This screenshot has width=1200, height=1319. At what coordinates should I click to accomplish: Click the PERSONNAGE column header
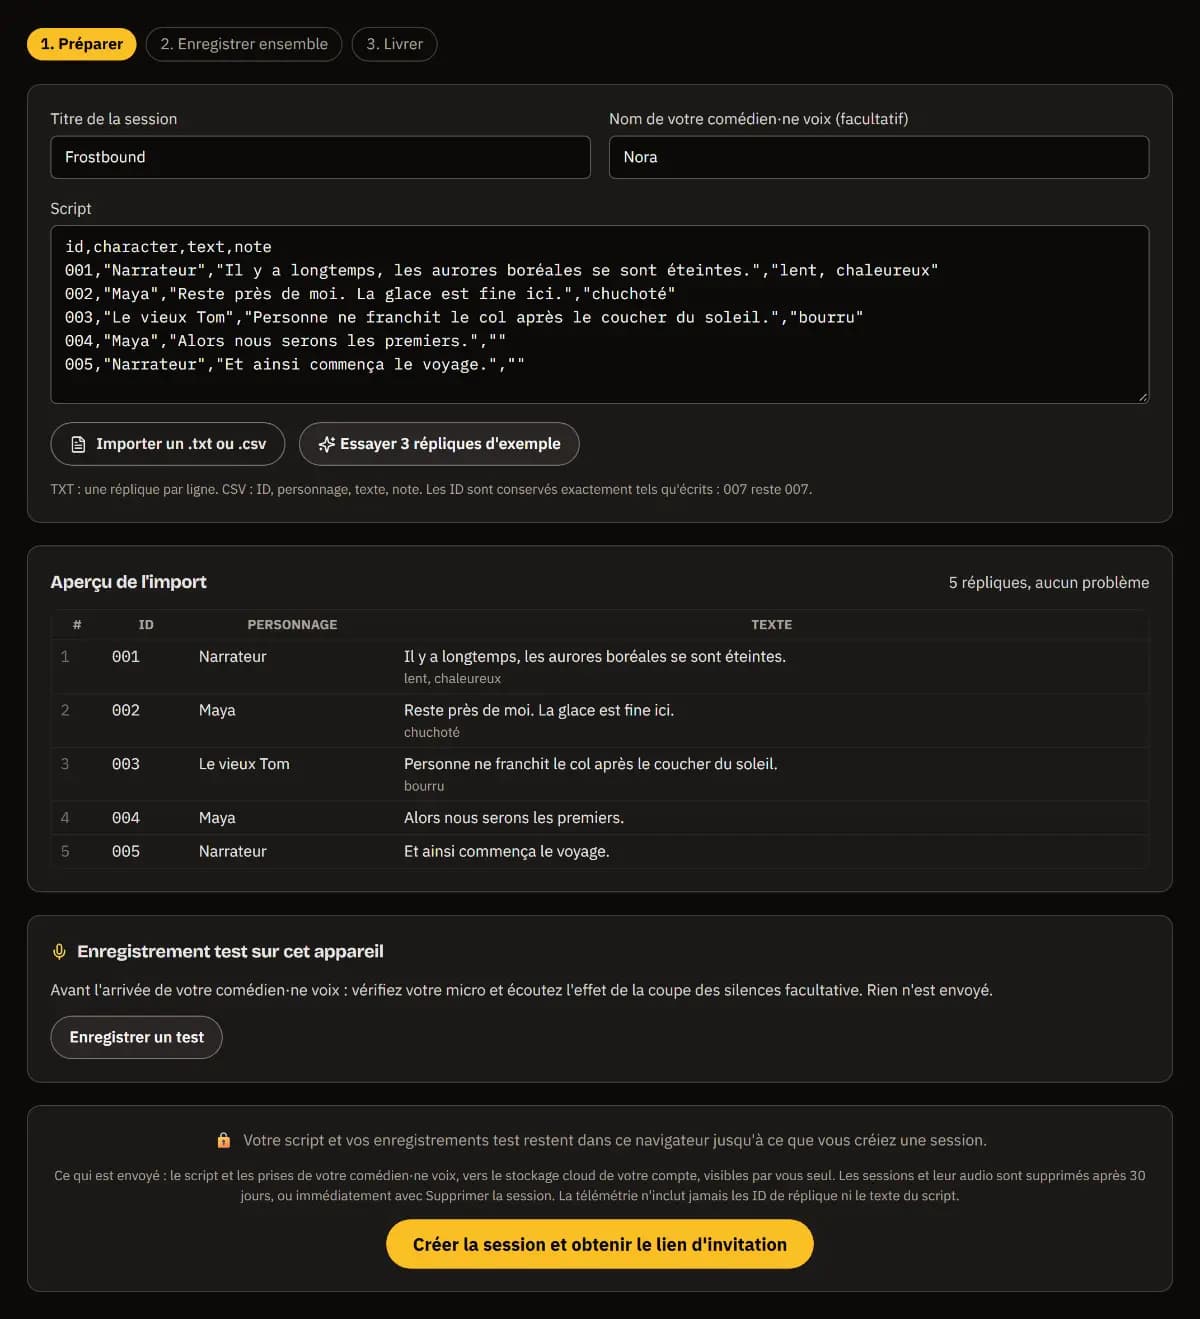(x=292, y=624)
